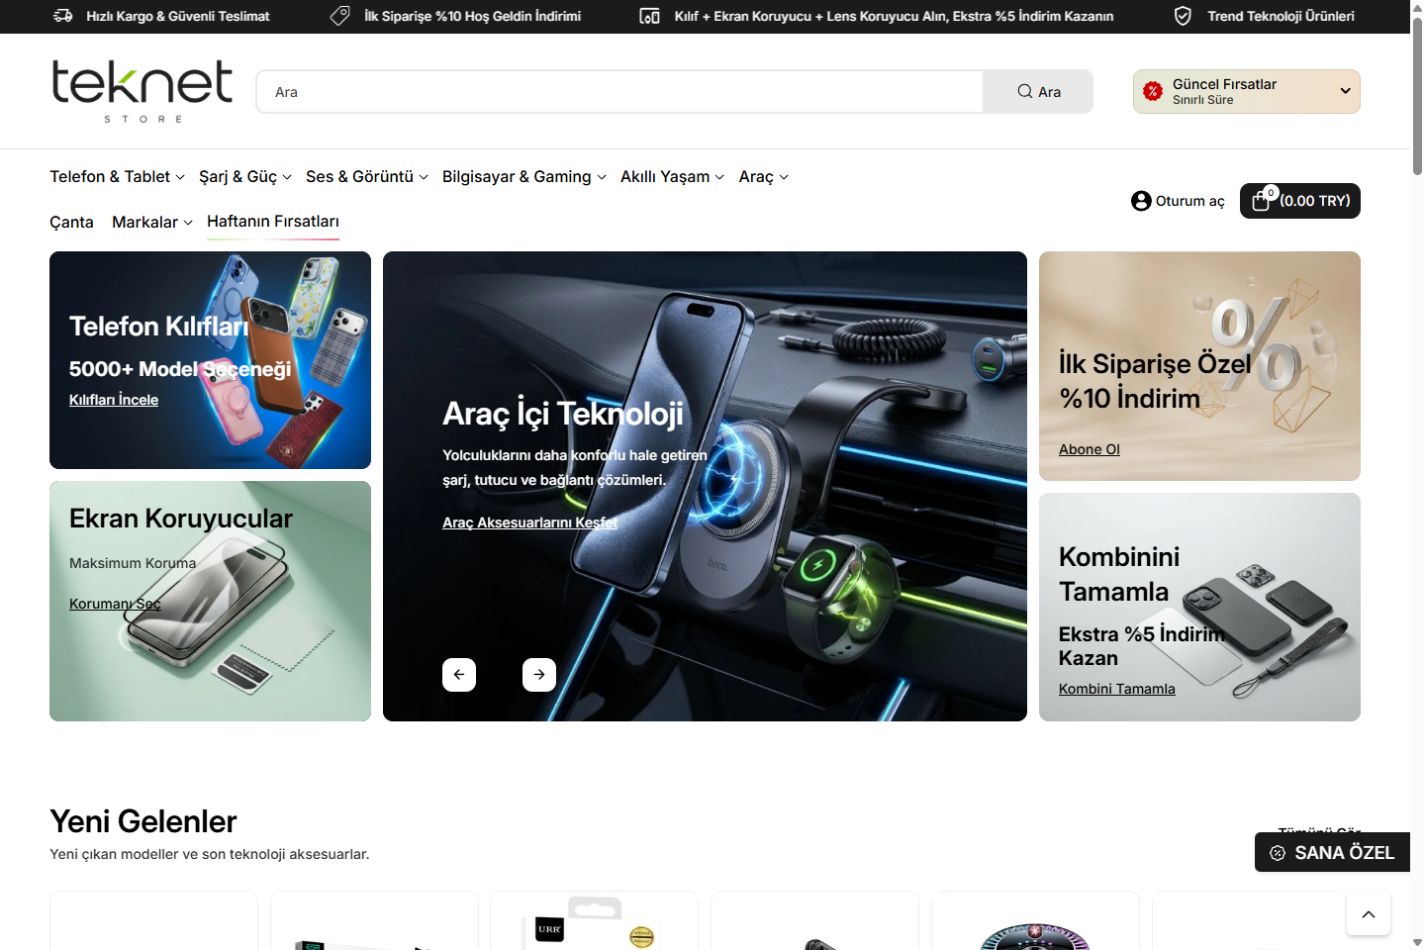The image size is (1425, 950).
Task: Open the Markalar menu
Action: pyautogui.click(x=152, y=222)
